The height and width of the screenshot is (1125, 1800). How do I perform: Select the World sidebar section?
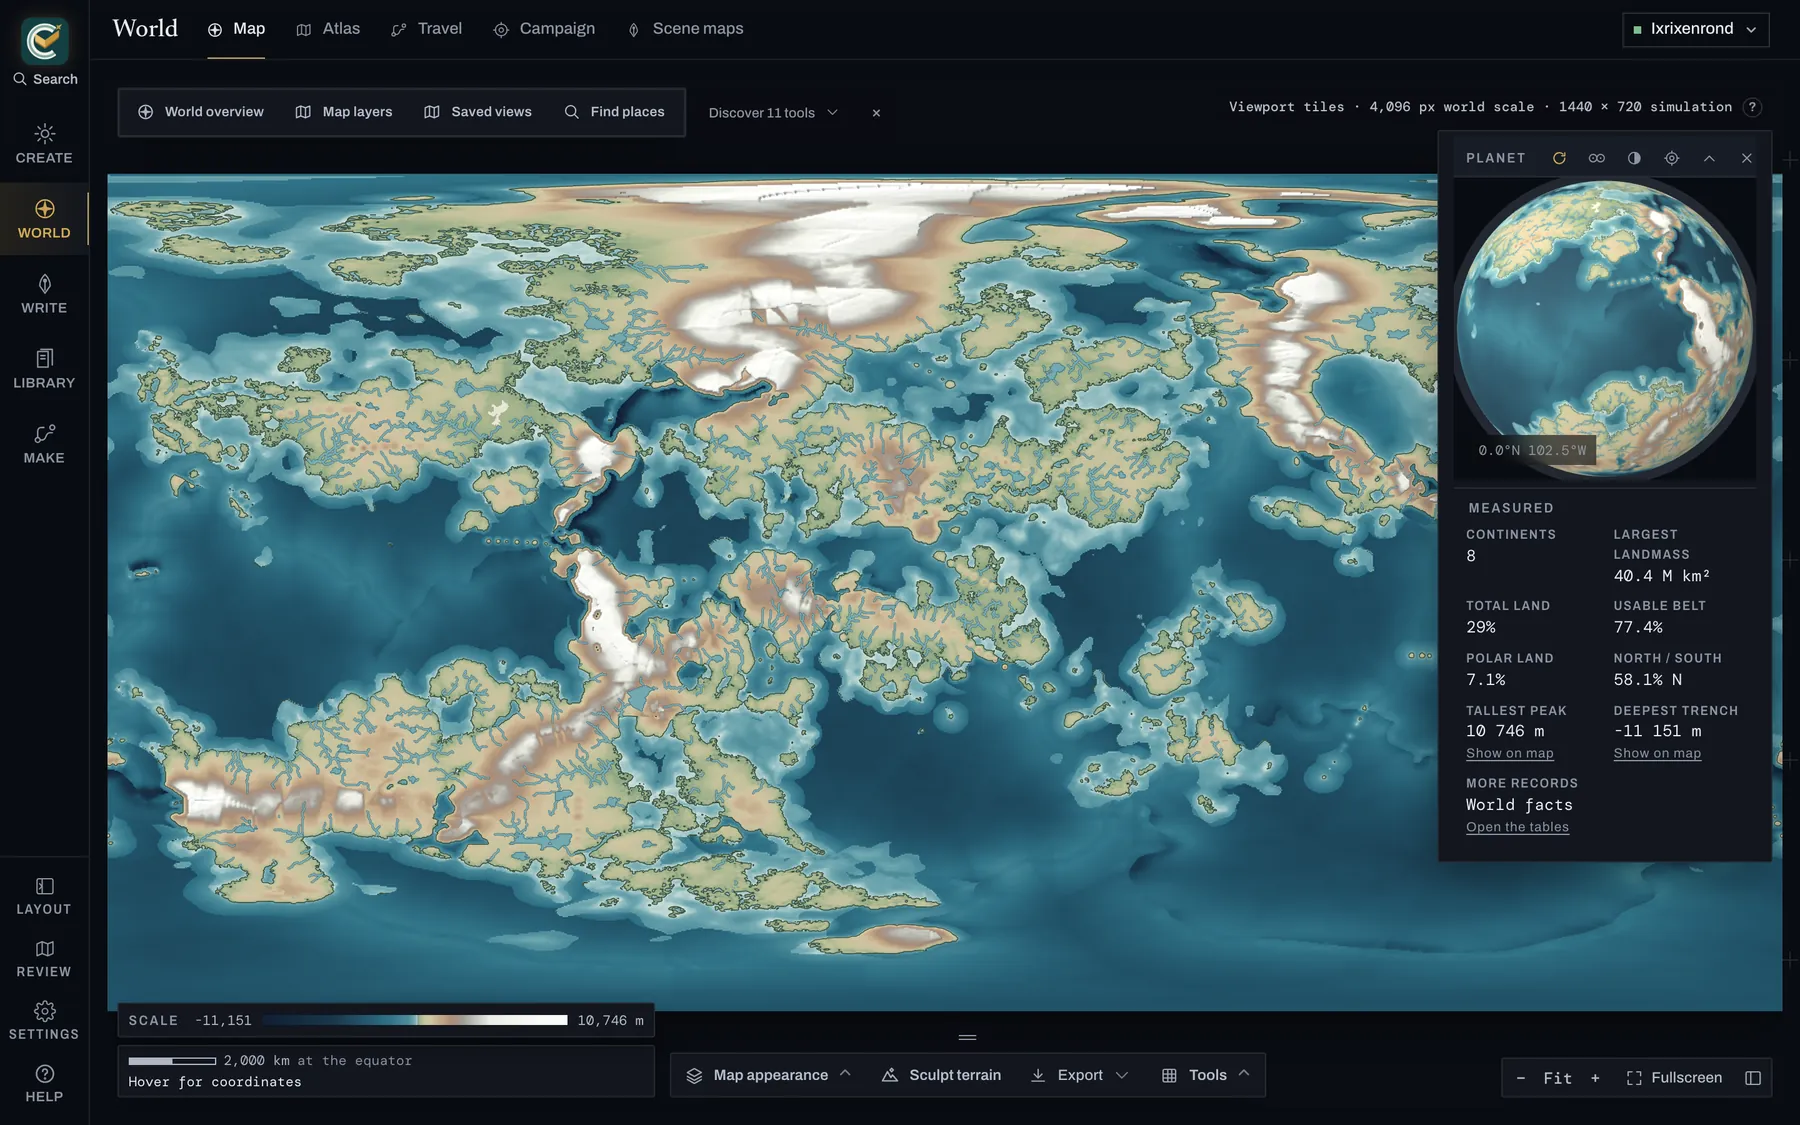point(44,219)
